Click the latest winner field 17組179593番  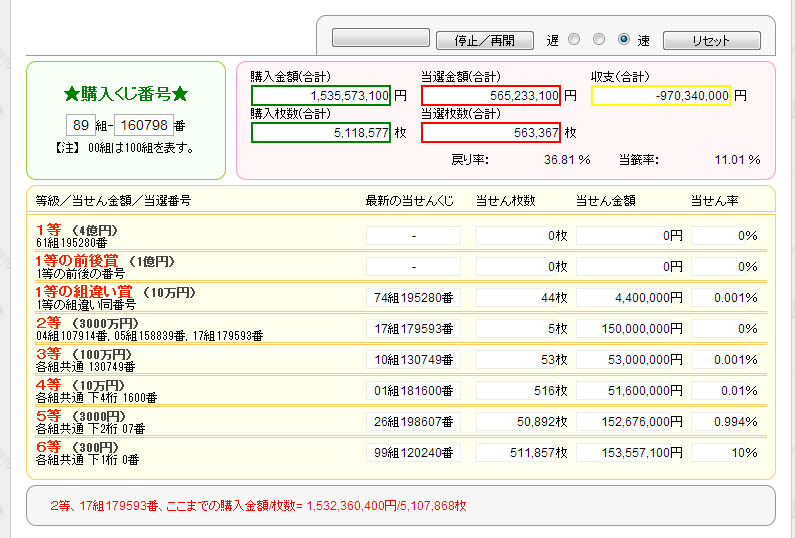(x=413, y=329)
